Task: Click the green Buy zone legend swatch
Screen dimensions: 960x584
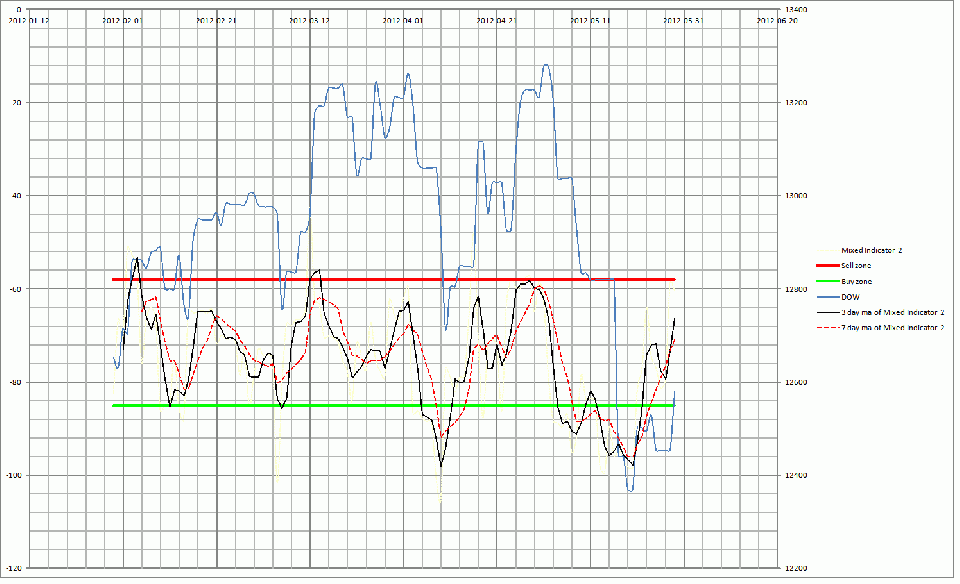Action: [827, 282]
